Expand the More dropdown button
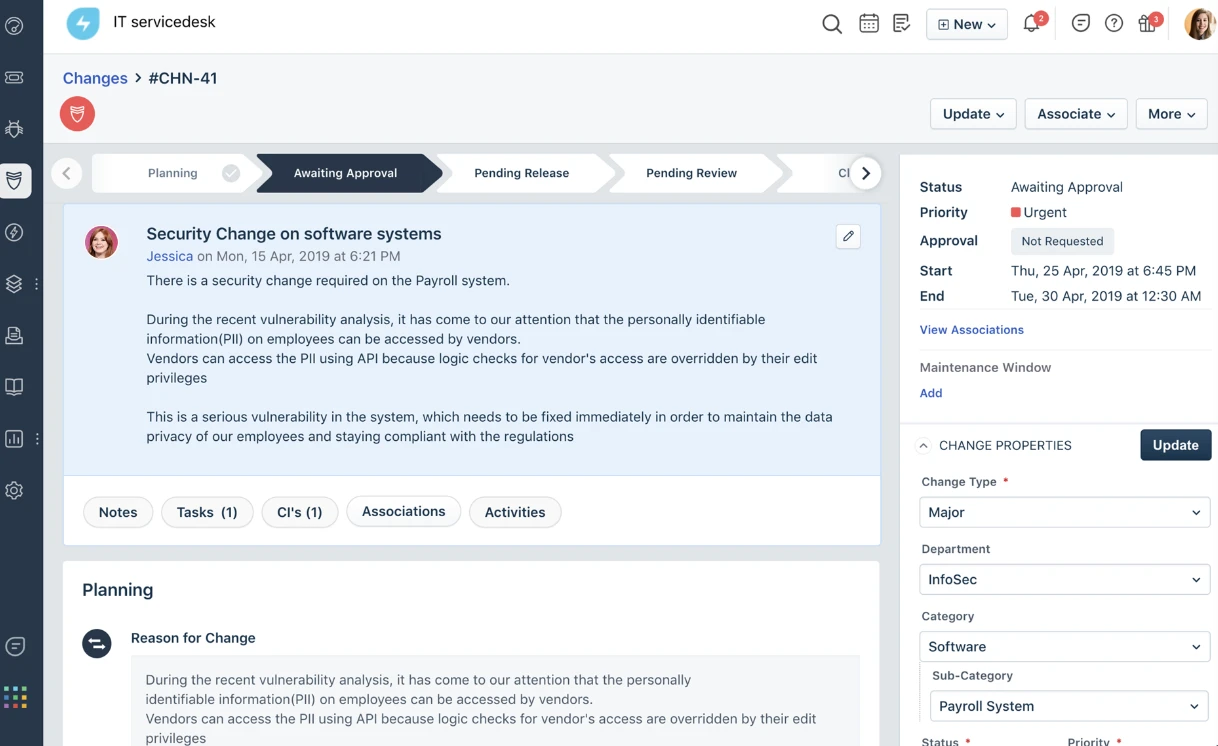1218x746 pixels. pos(1171,114)
